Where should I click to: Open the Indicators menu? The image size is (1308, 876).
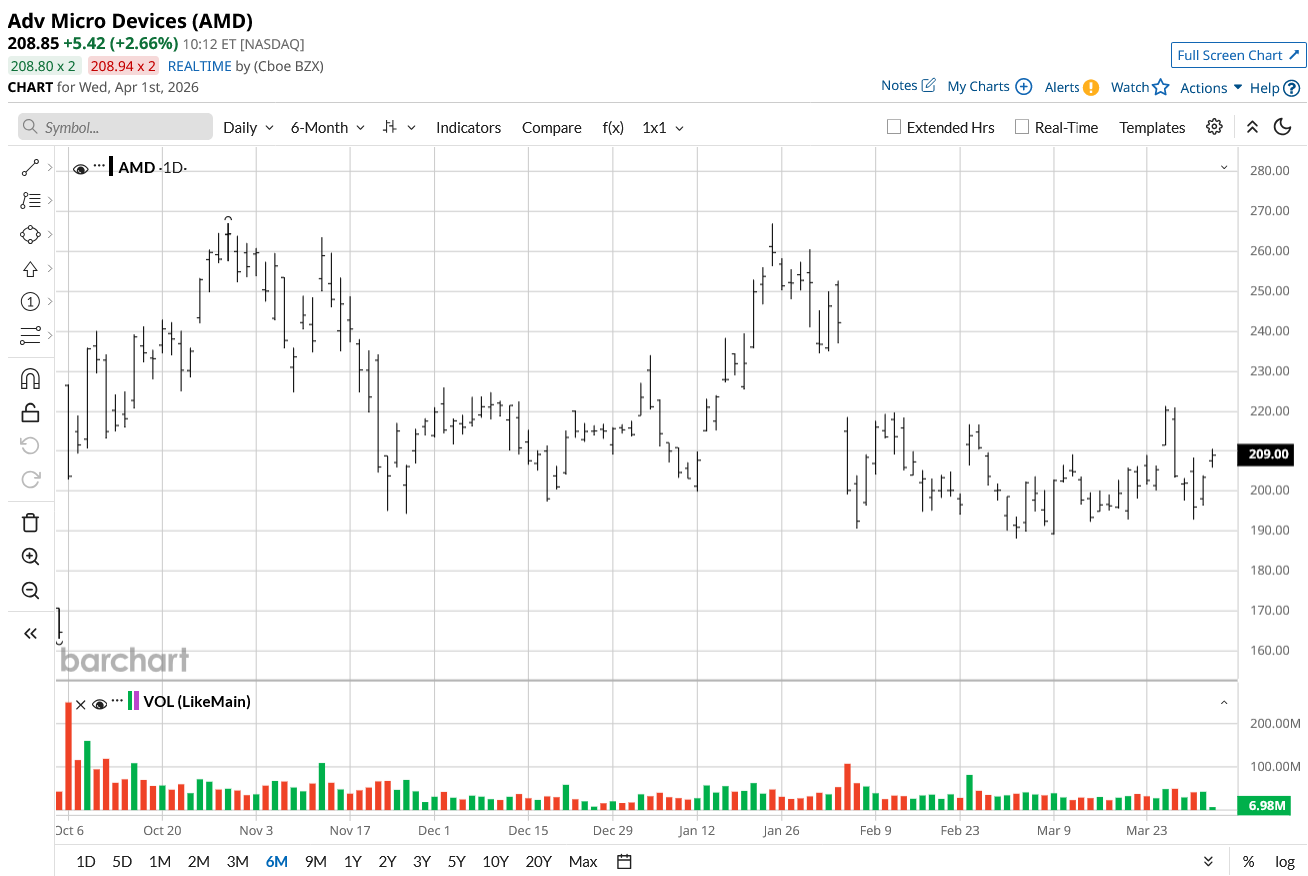468,127
